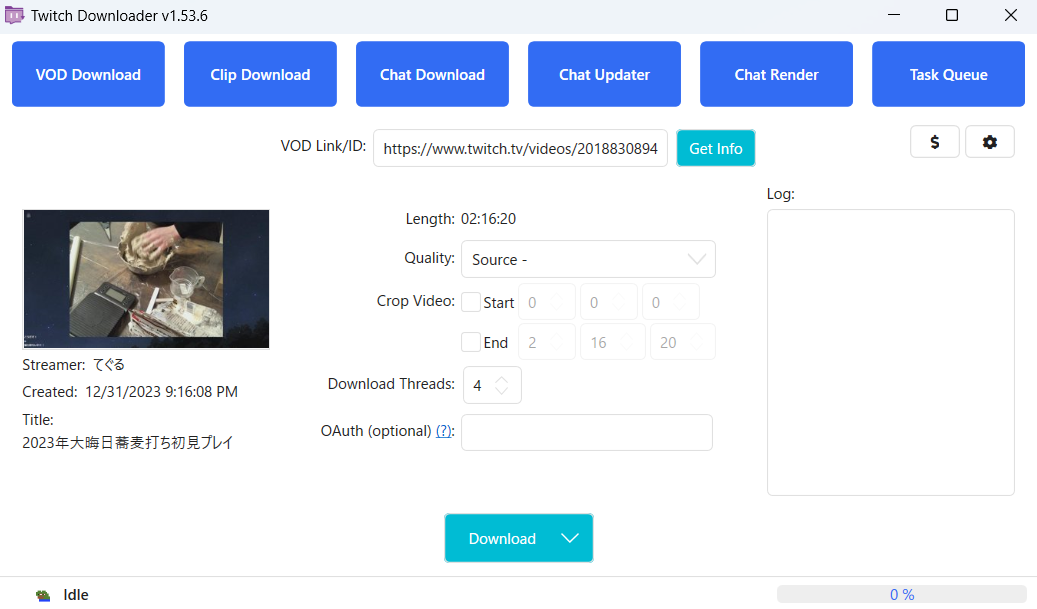Switch to the VOD Download page
The image size is (1037, 609).
tap(88, 74)
